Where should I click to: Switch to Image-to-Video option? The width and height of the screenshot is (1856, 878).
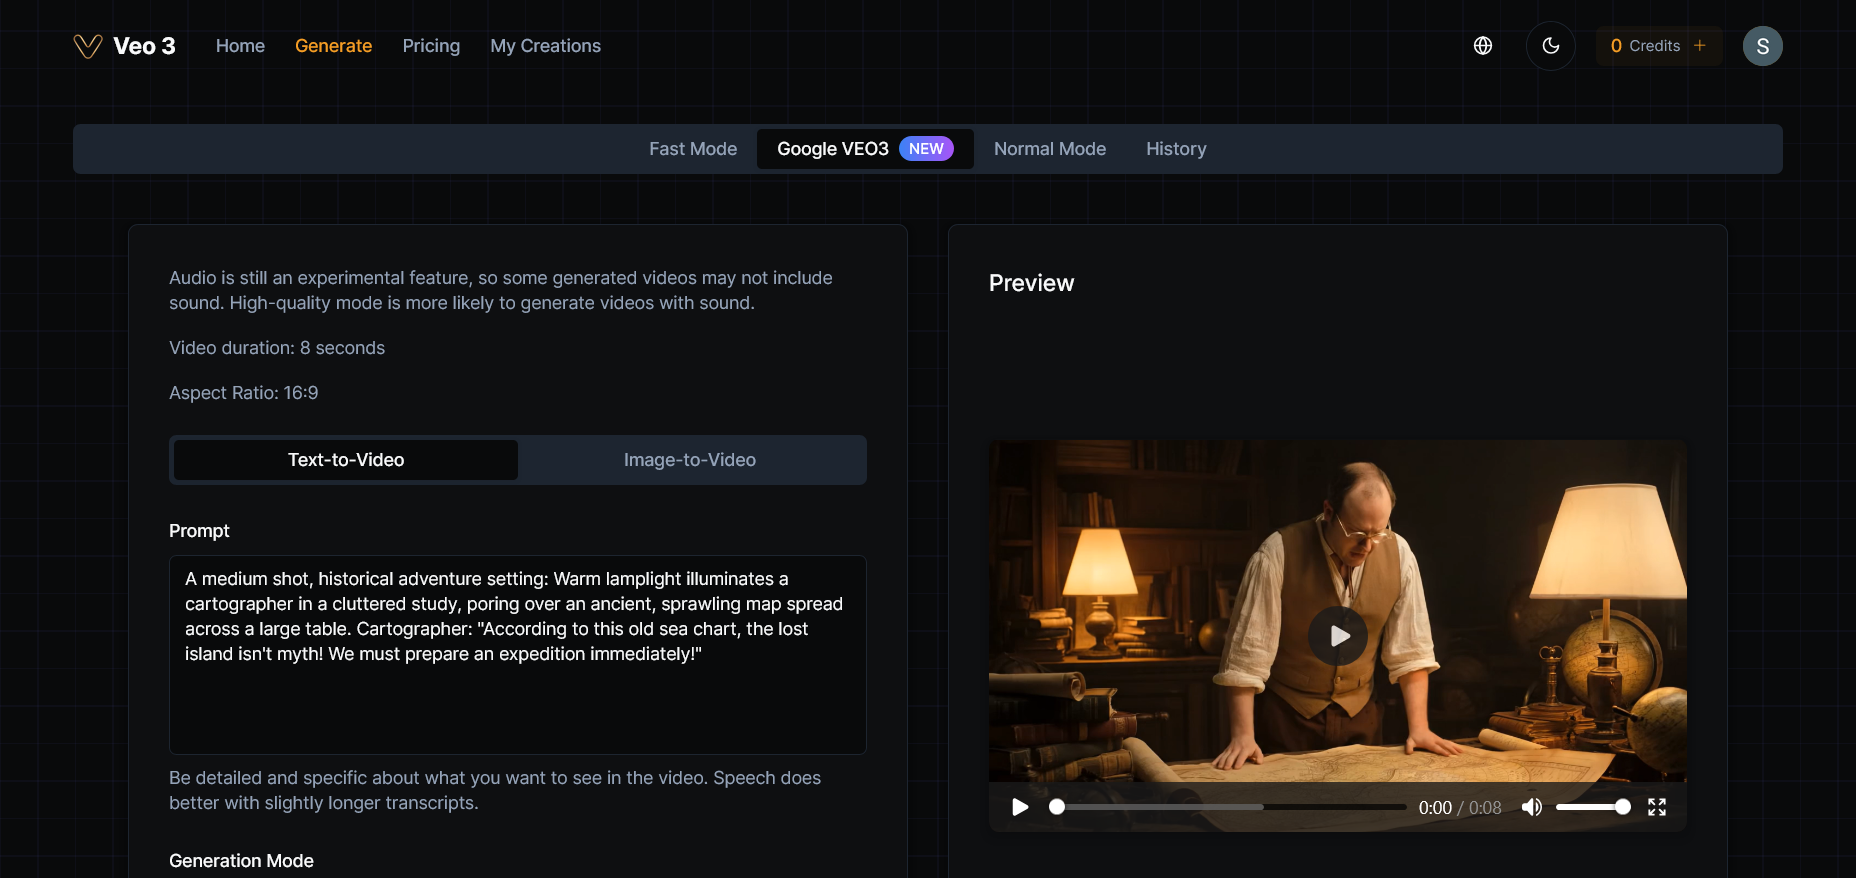(x=690, y=460)
